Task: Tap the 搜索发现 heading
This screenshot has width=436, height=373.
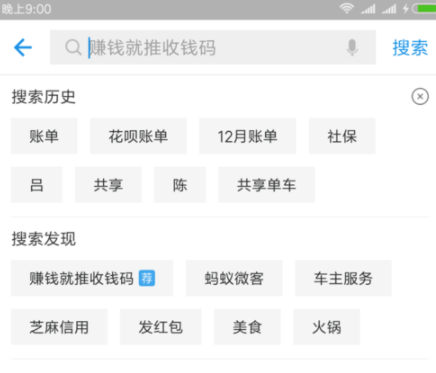Action: tap(44, 239)
